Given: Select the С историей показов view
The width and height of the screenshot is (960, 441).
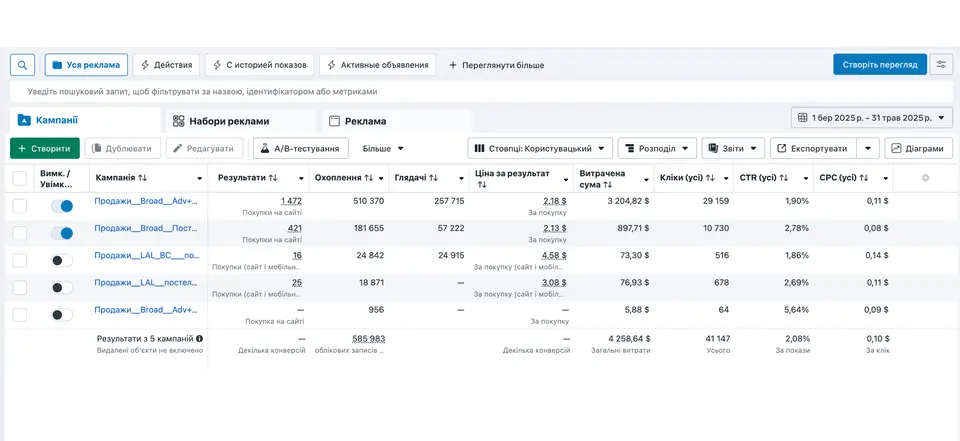Looking at the screenshot, I should [x=260, y=64].
